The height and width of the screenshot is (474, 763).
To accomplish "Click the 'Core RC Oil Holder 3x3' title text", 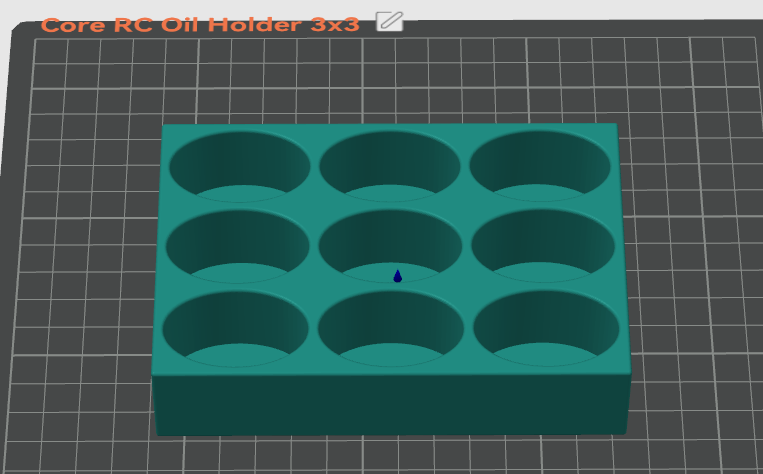I will point(199,24).
